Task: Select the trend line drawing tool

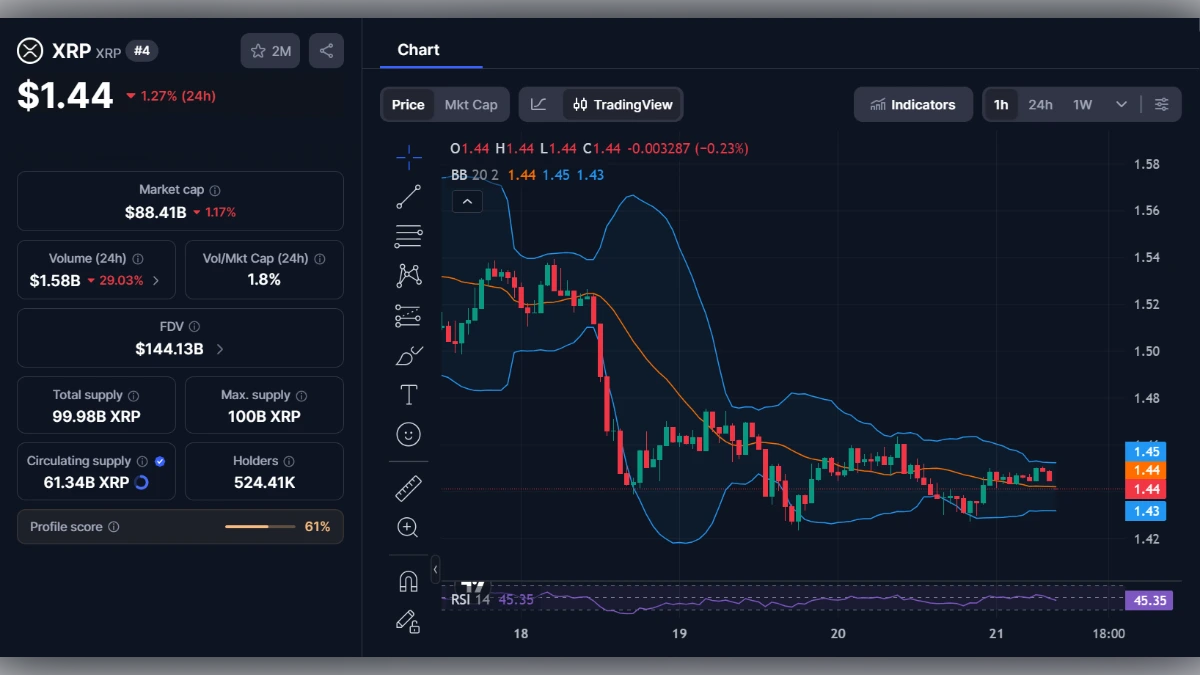Action: [x=408, y=196]
